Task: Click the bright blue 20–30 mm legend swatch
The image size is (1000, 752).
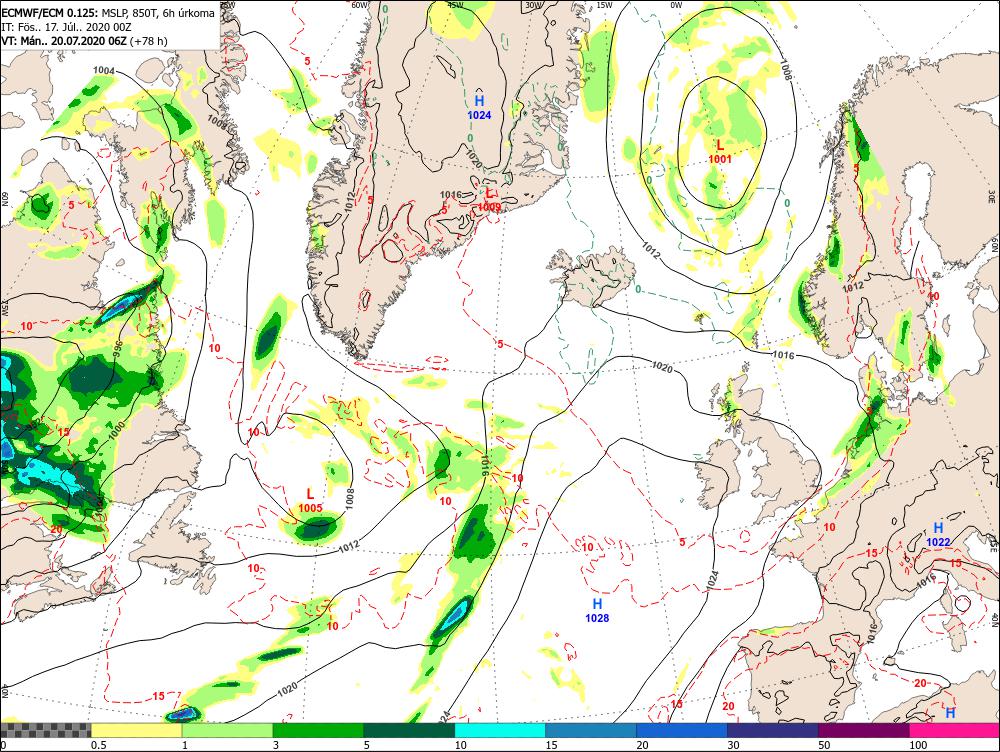Action: pos(682,730)
